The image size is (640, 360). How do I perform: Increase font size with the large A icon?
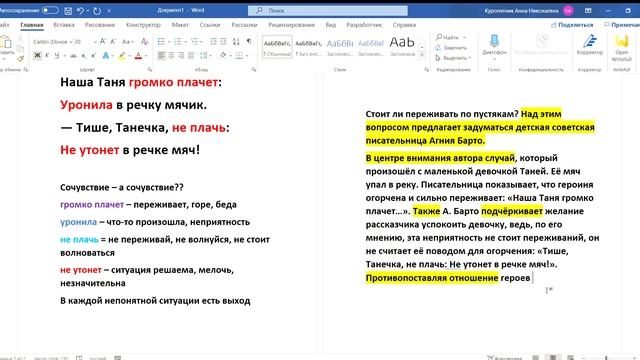(x=103, y=41)
